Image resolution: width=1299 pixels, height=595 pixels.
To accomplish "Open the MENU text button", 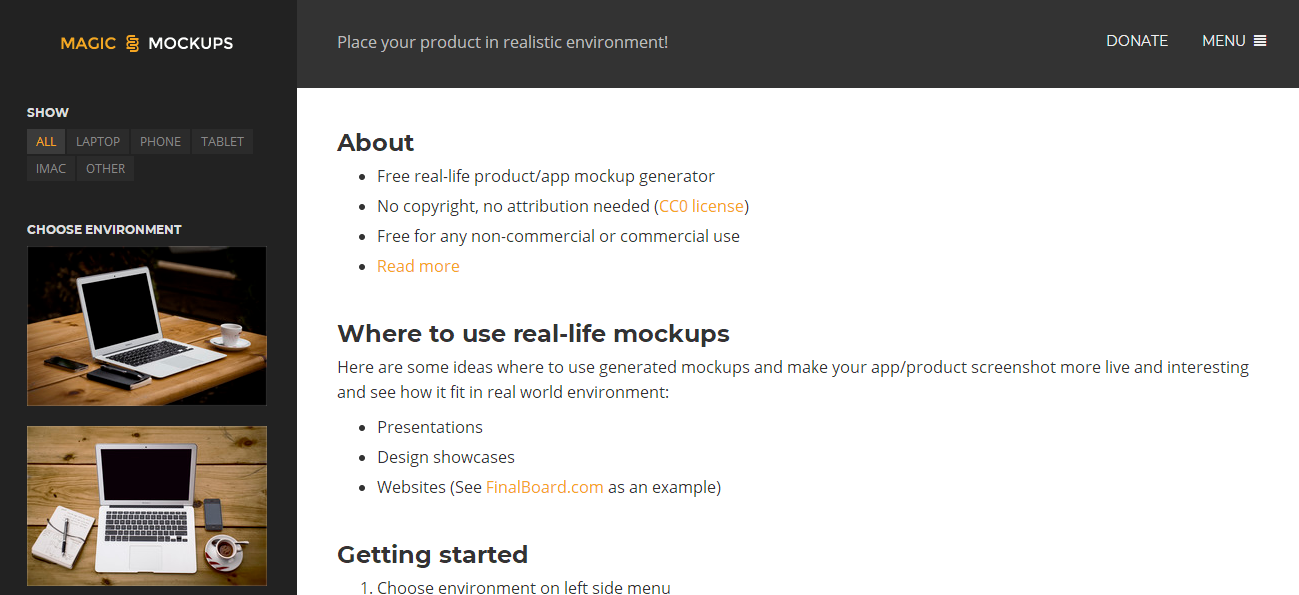I will [x=1223, y=41].
